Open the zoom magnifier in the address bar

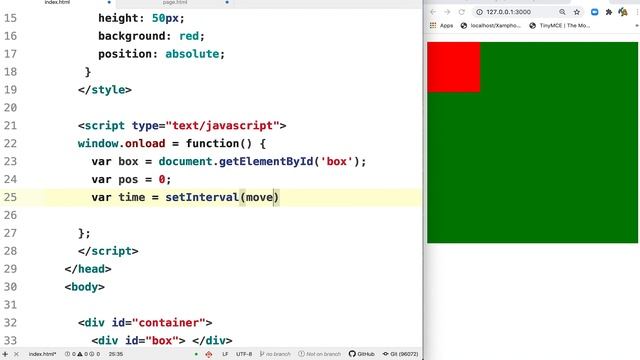(x=562, y=12)
